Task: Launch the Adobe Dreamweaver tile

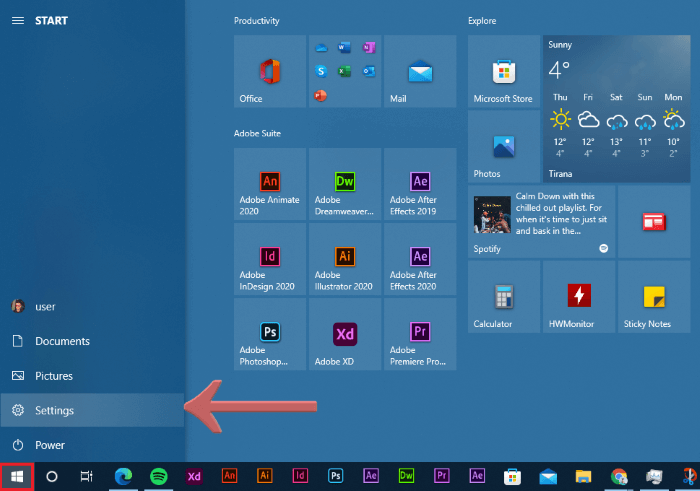Action: pyautogui.click(x=345, y=184)
